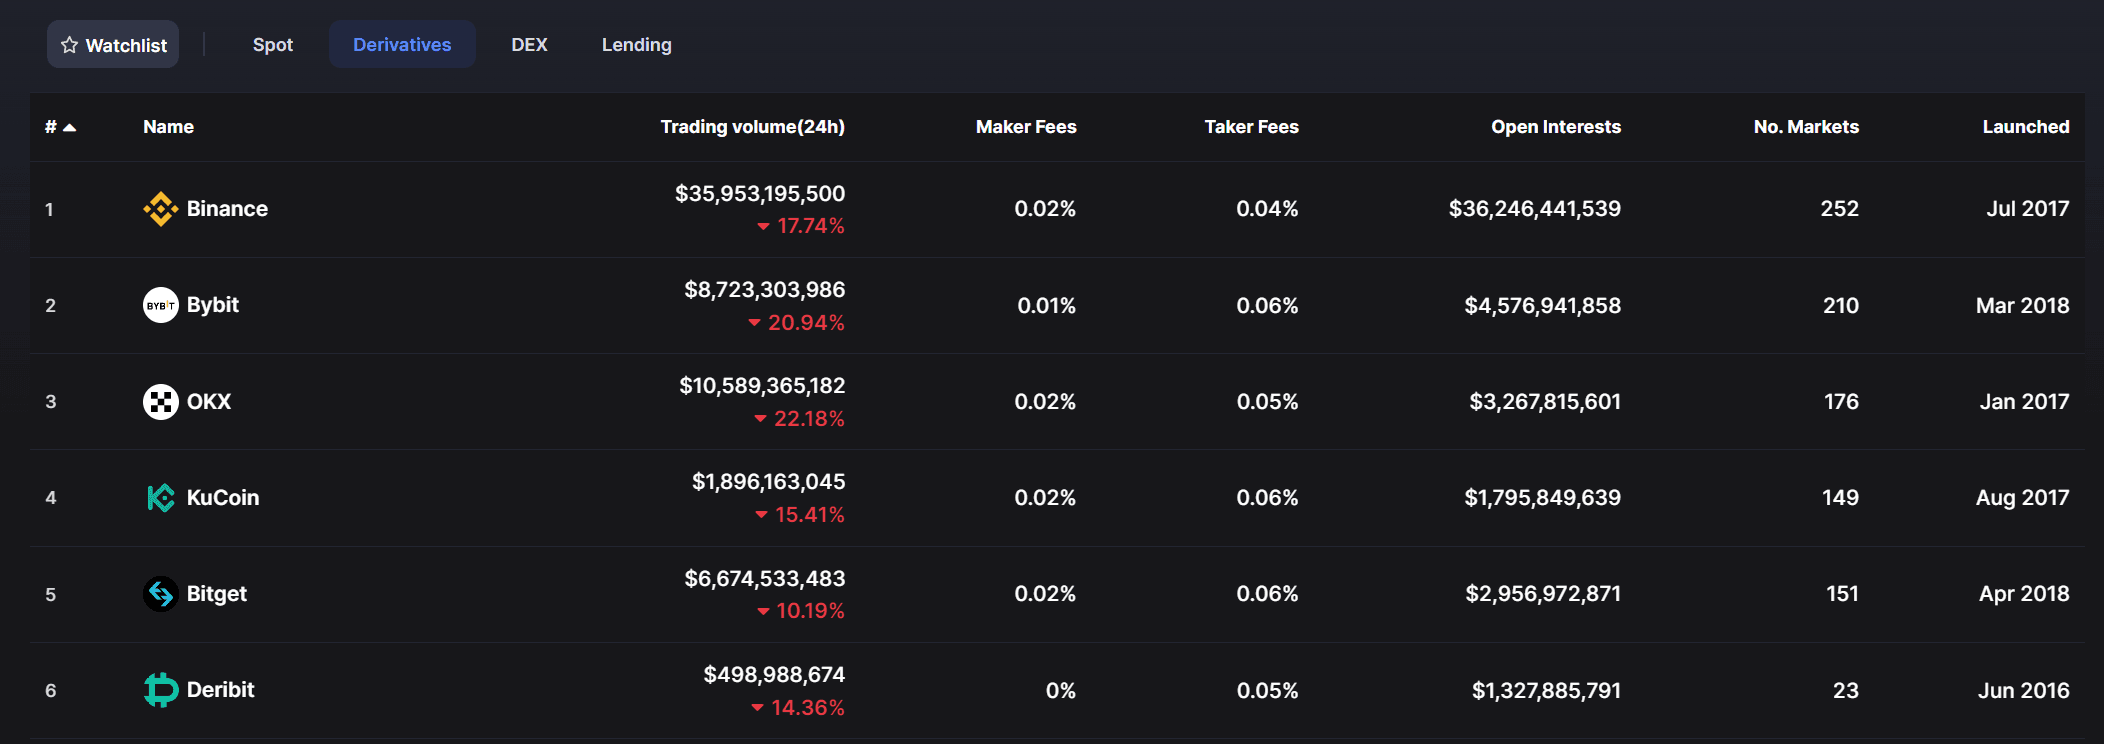This screenshot has width=2104, height=744.
Task: Click KuCoin markets count 149
Action: pyautogui.click(x=1841, y=498)
